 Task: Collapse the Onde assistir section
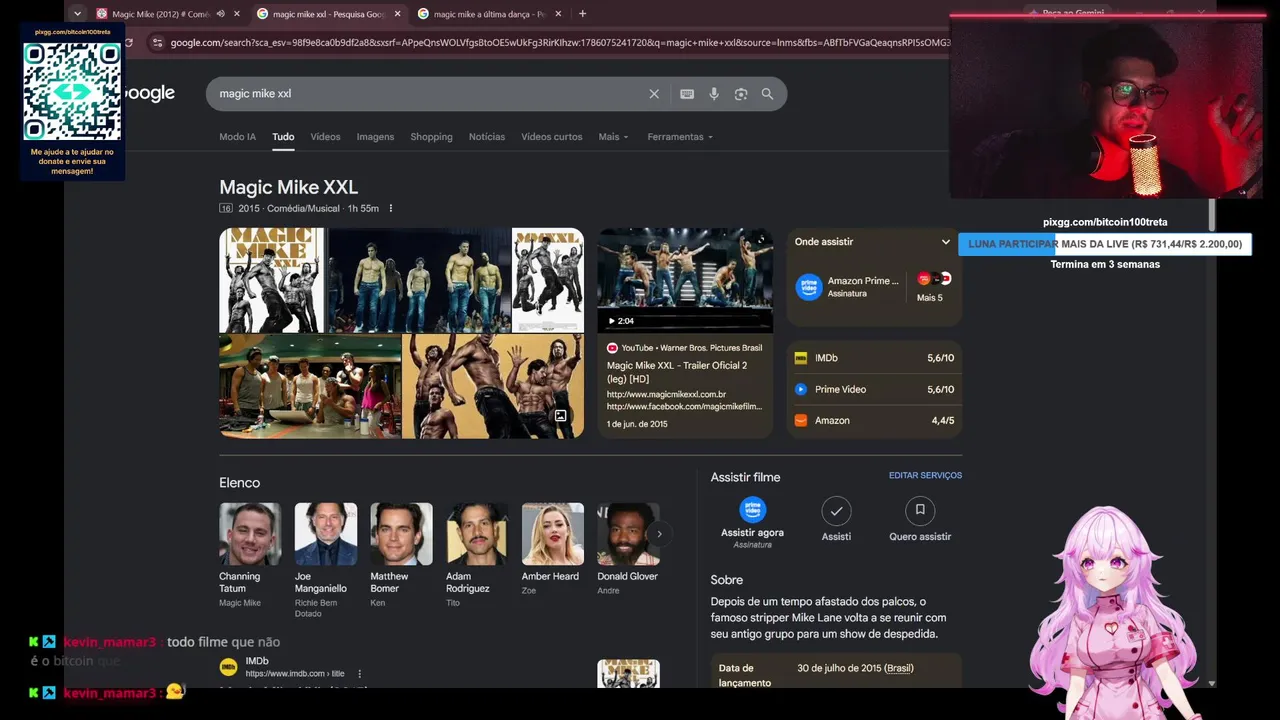coord(945,242)
